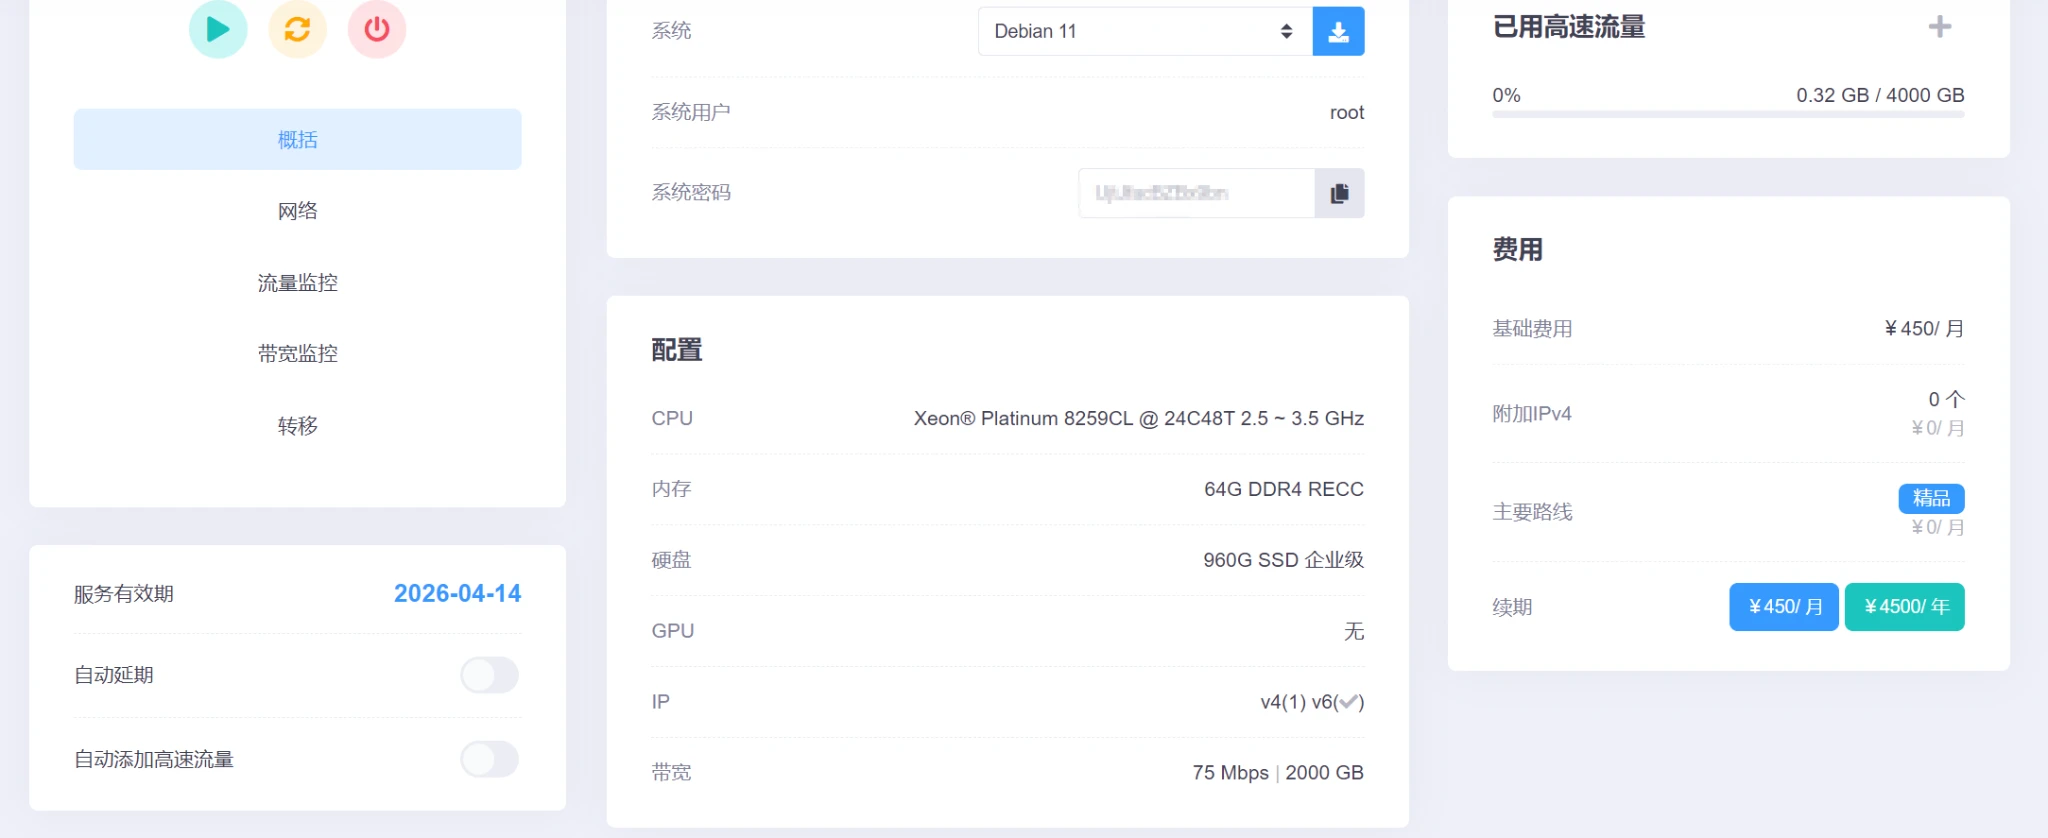Image resolution: width=2048 pixels, height=838 pixels.
Task: Toggle the 自动延期 switch
Action: [490, 675]
